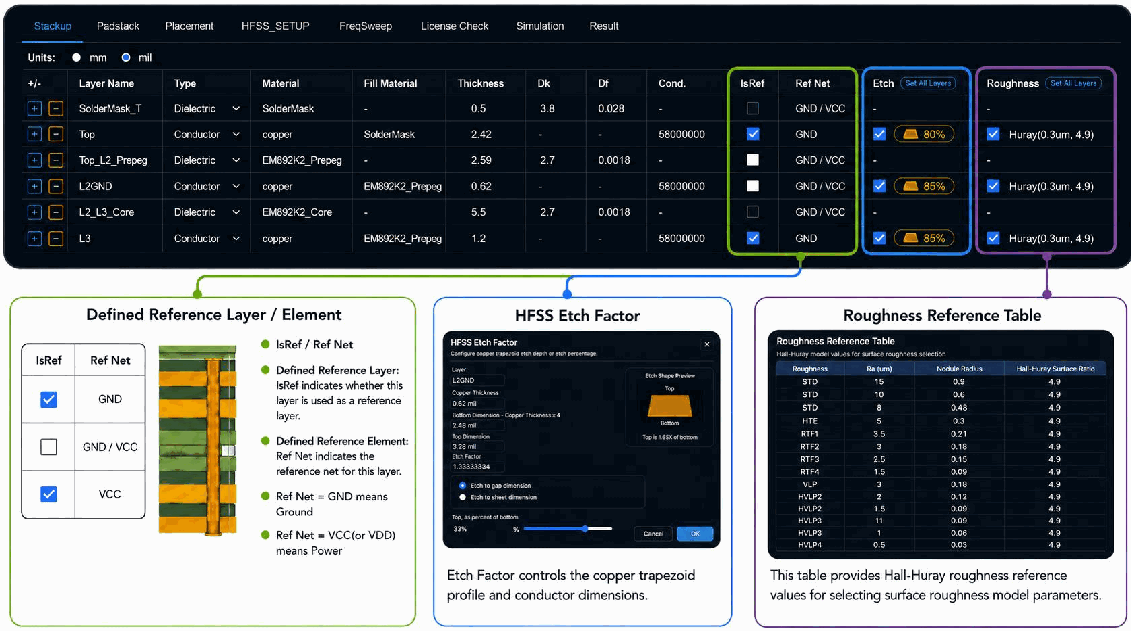Cancel the HFSS Etch Factor dialog
Image resolution: width=1131 pixels, height=631 pixels.
(653, 534)
